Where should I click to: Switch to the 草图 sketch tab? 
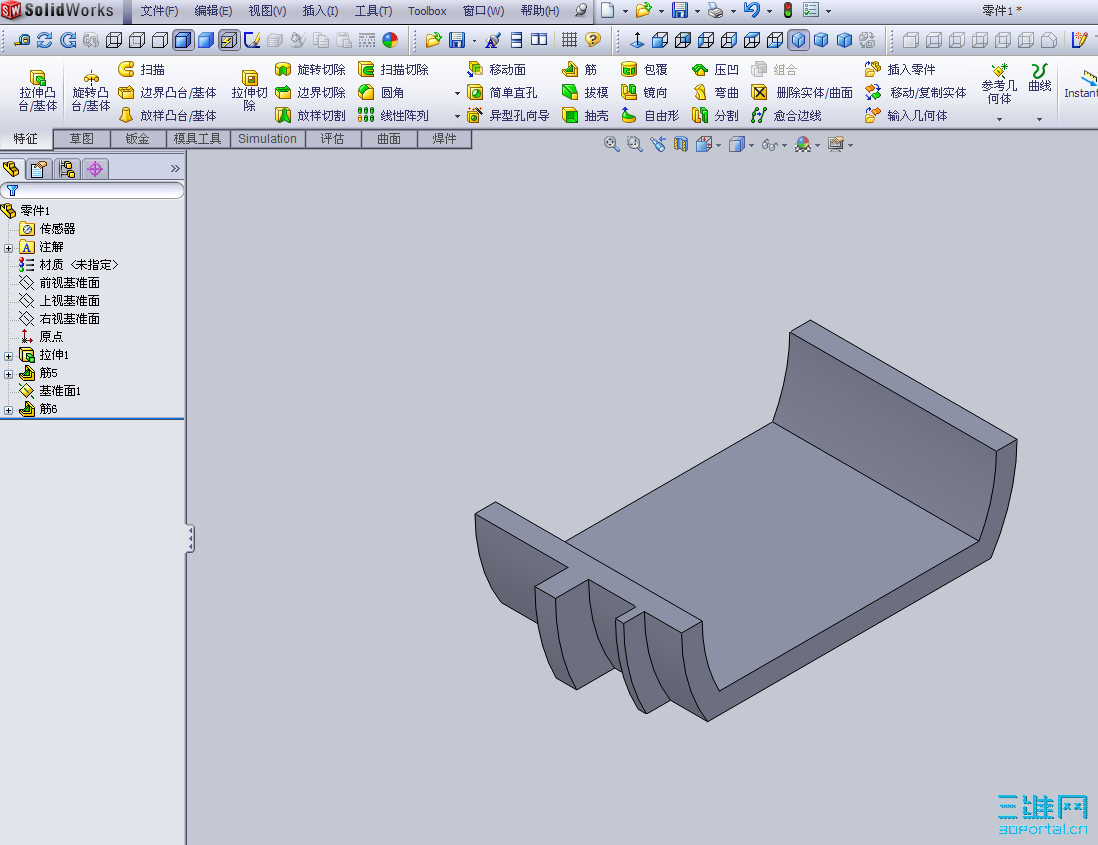[82, 139]
